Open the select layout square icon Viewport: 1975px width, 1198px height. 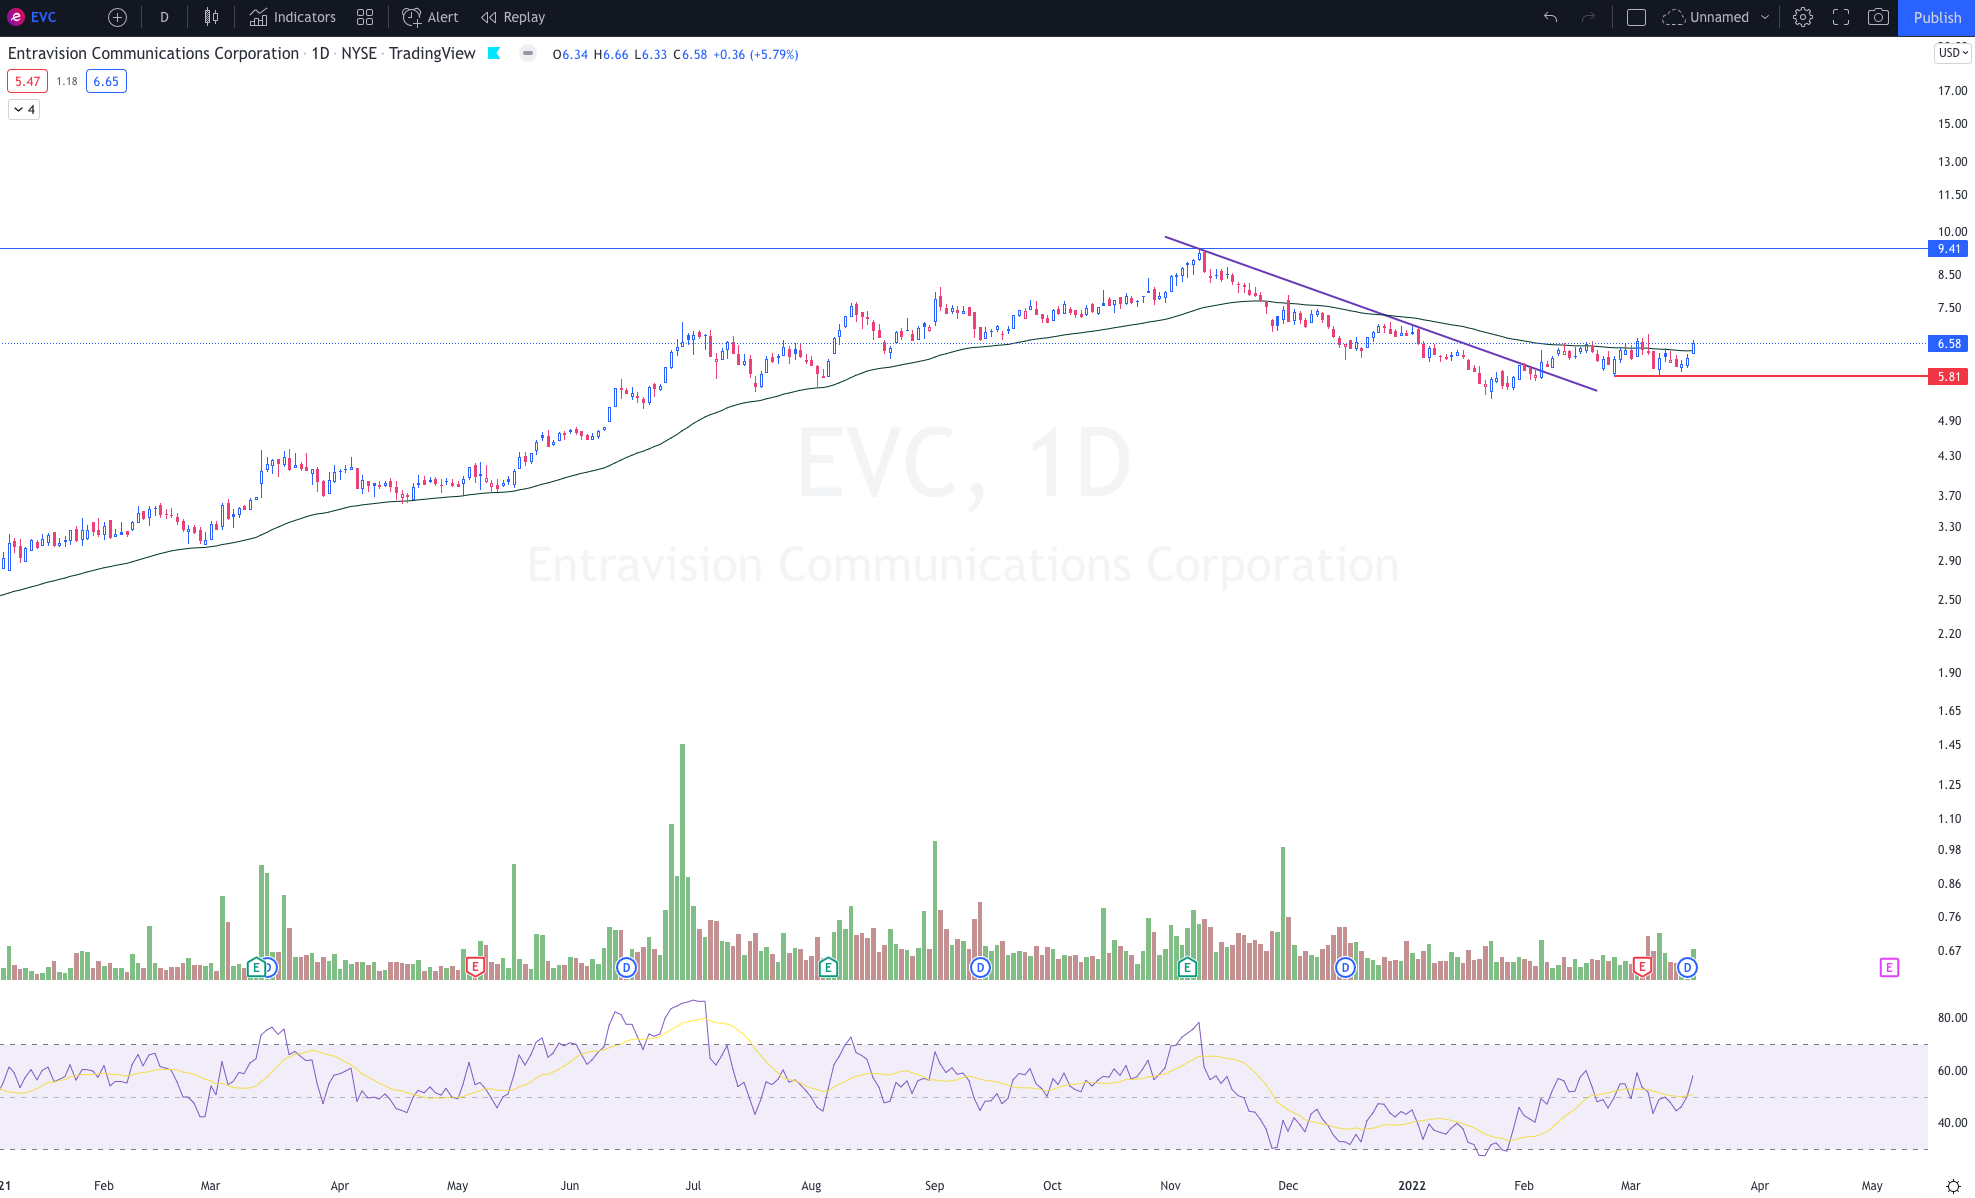(x=1636, y=17)
